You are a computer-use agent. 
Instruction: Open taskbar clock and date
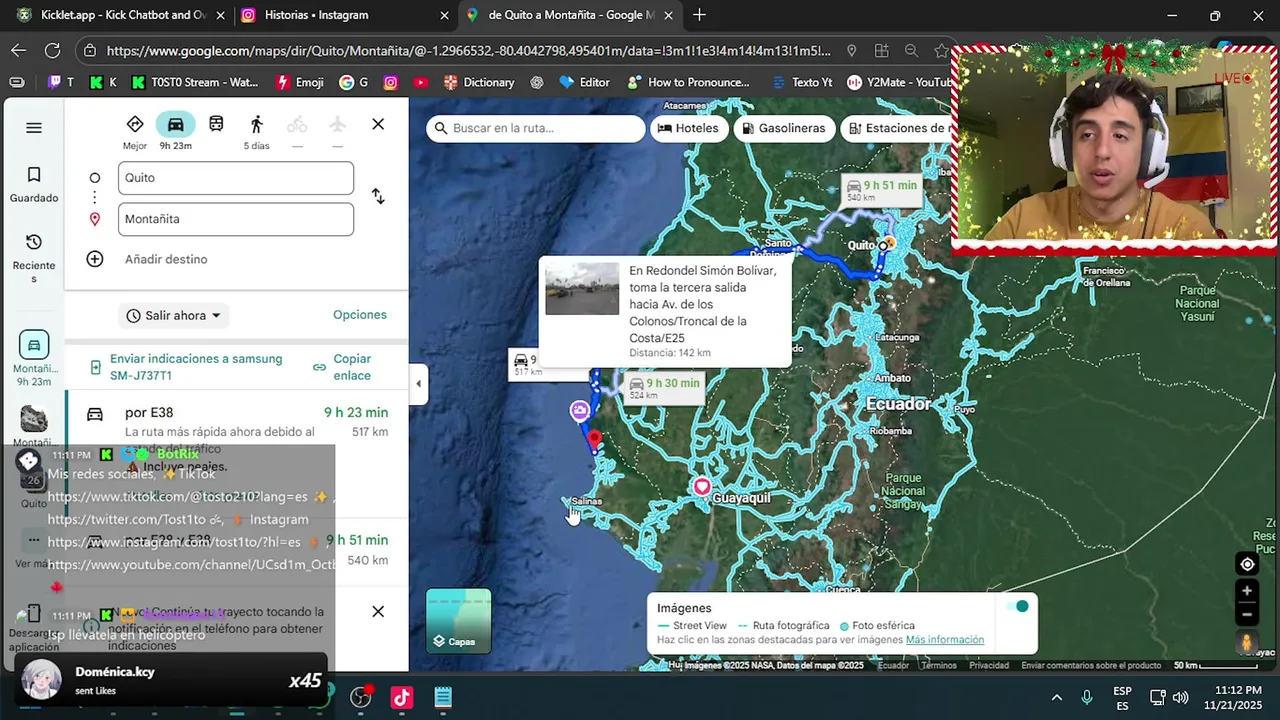pyautogui.click(x=1232, y=697)
